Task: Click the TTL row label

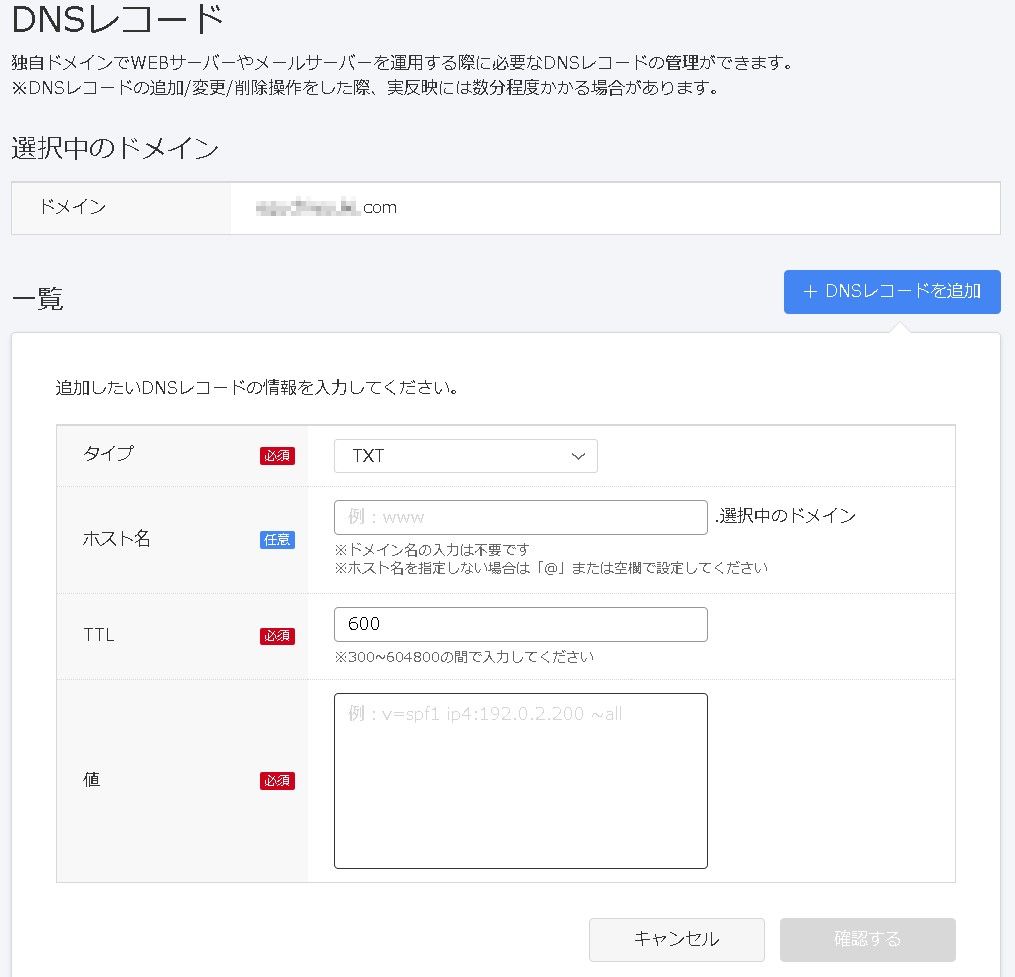Action: (x=98, y=635)
